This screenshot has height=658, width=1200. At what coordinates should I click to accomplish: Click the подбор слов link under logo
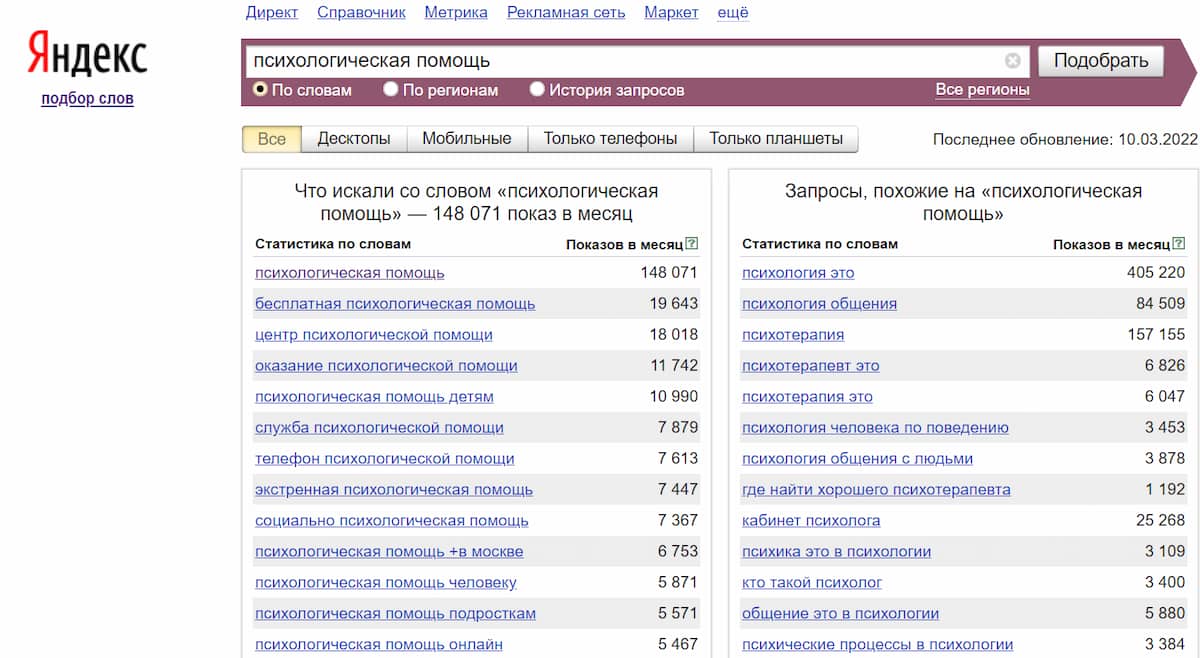click(87, 98)
